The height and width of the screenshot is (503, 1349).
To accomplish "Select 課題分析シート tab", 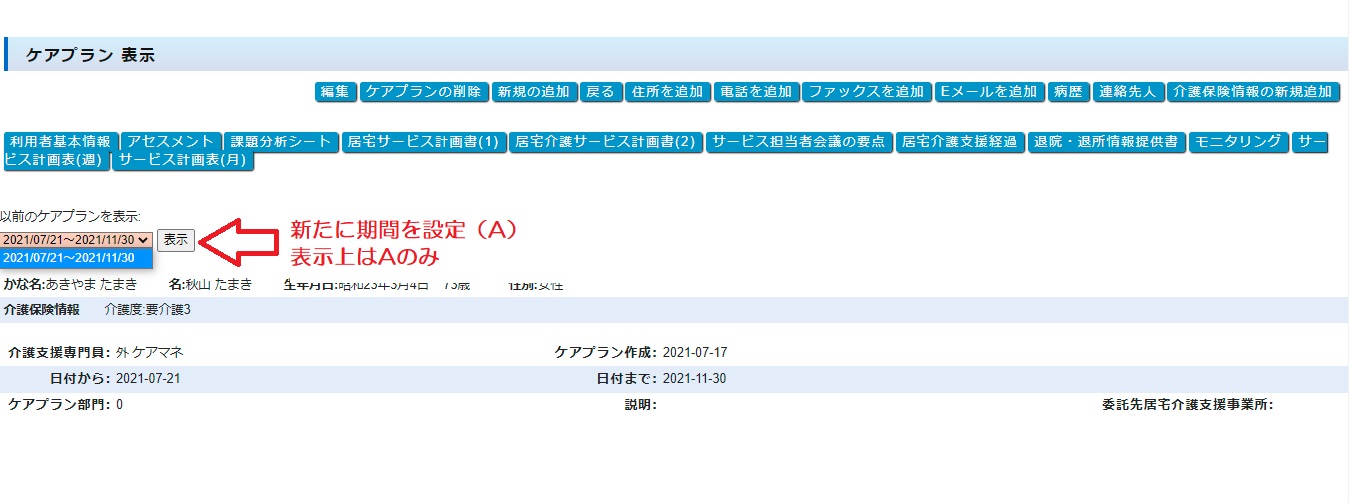I will 280,142.
